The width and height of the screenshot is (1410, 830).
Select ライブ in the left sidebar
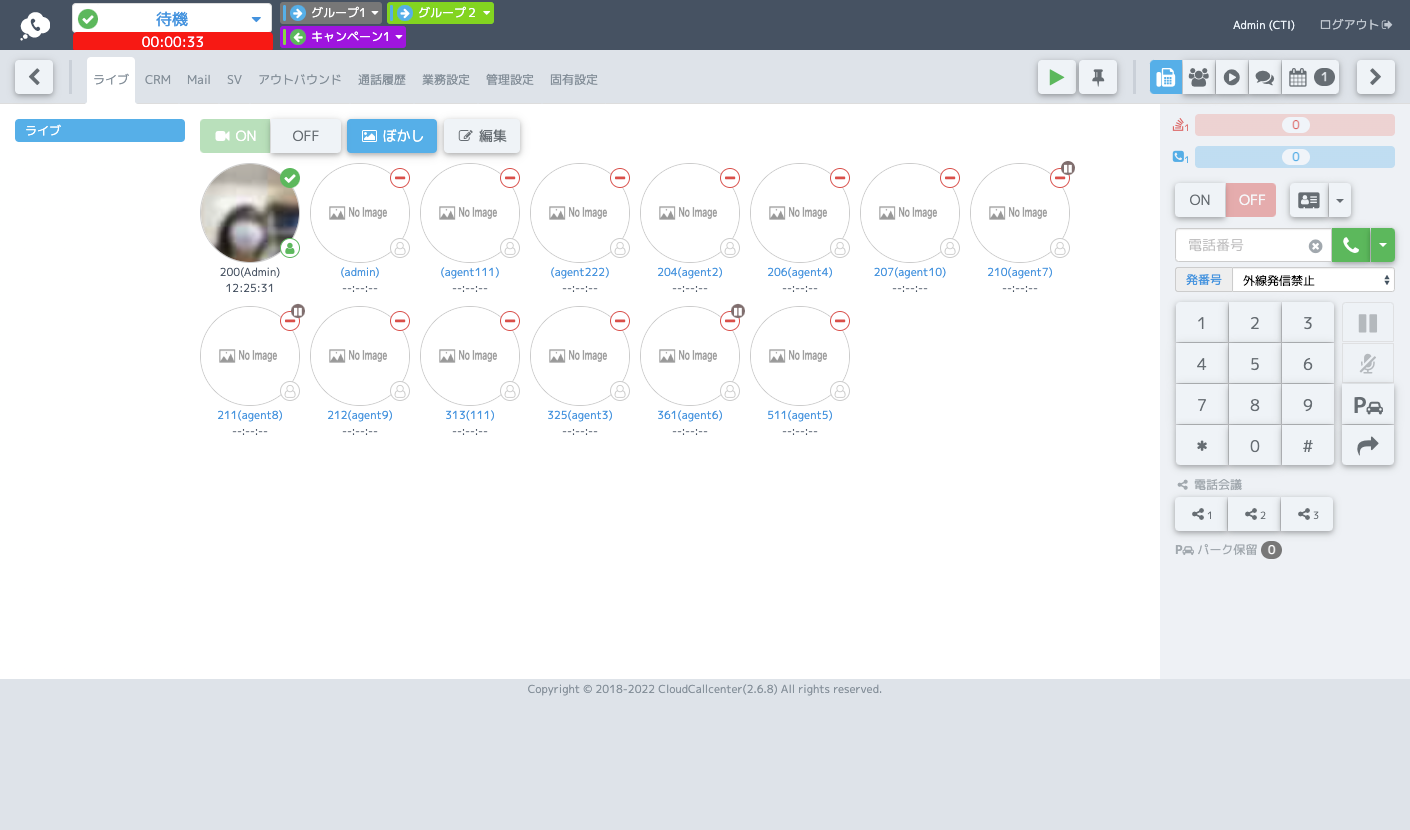pos(100,131)
